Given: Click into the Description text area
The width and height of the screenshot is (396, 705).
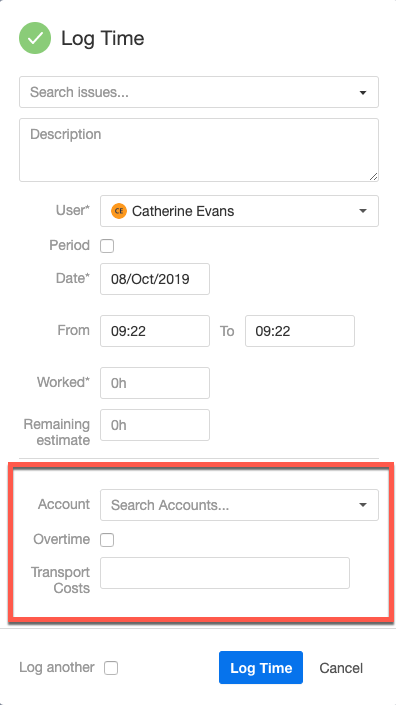Looking at the screenshot, I should coord(199,150).
